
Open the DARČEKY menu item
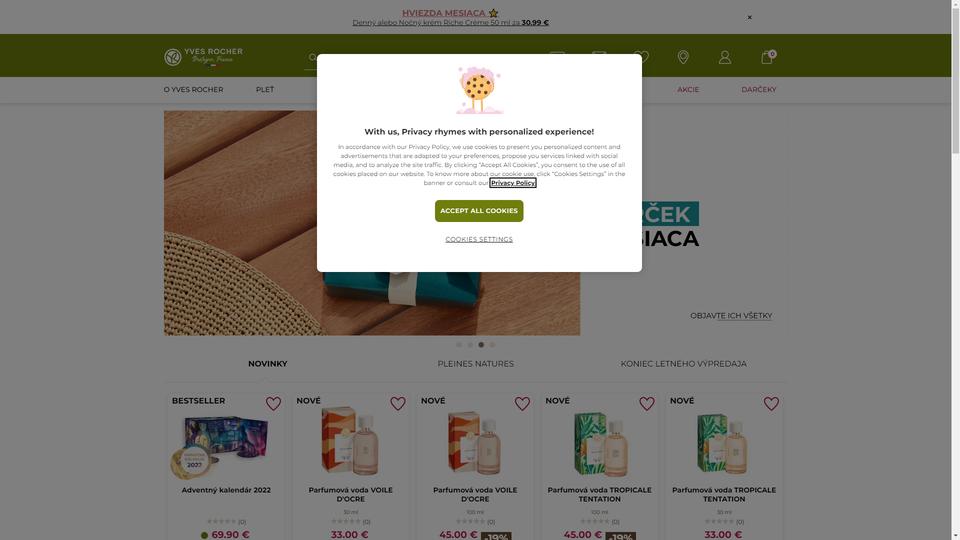pos(759,89)
